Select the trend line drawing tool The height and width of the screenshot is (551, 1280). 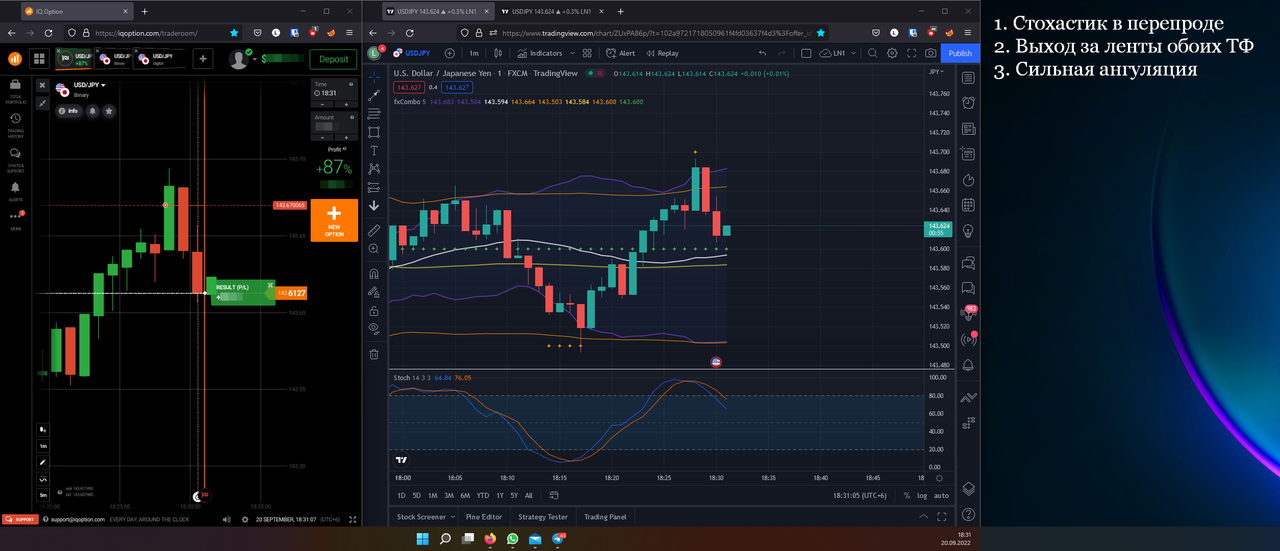coord(374,95)
